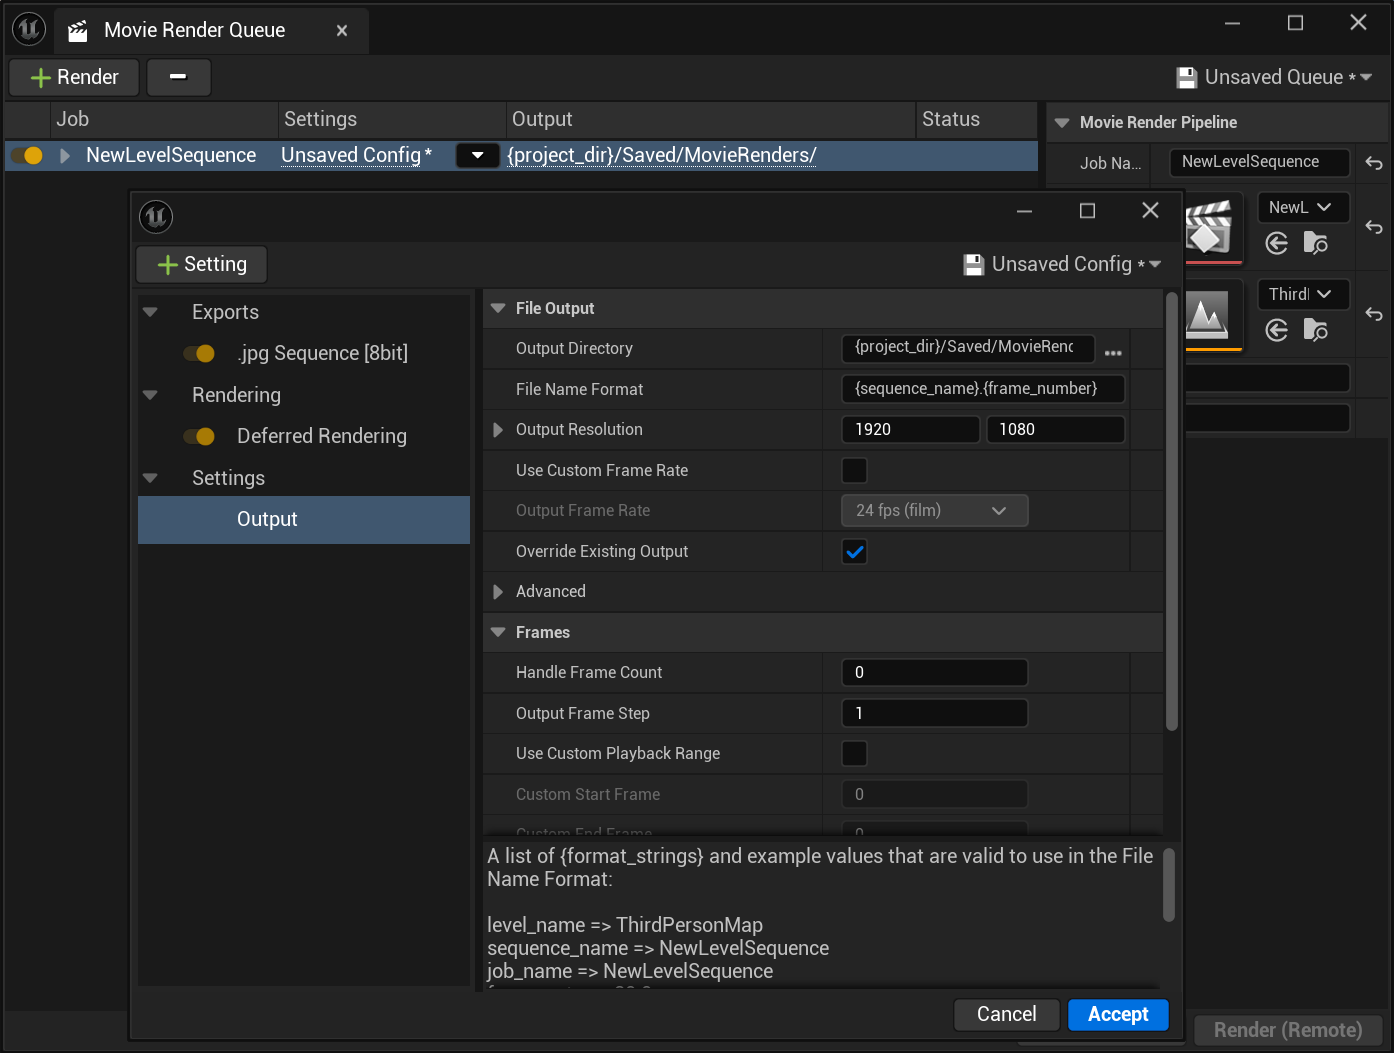This screenshot has width=1394, height=1053.
Task: Use selected asset for the NewL sequence
Action: 1277,243
